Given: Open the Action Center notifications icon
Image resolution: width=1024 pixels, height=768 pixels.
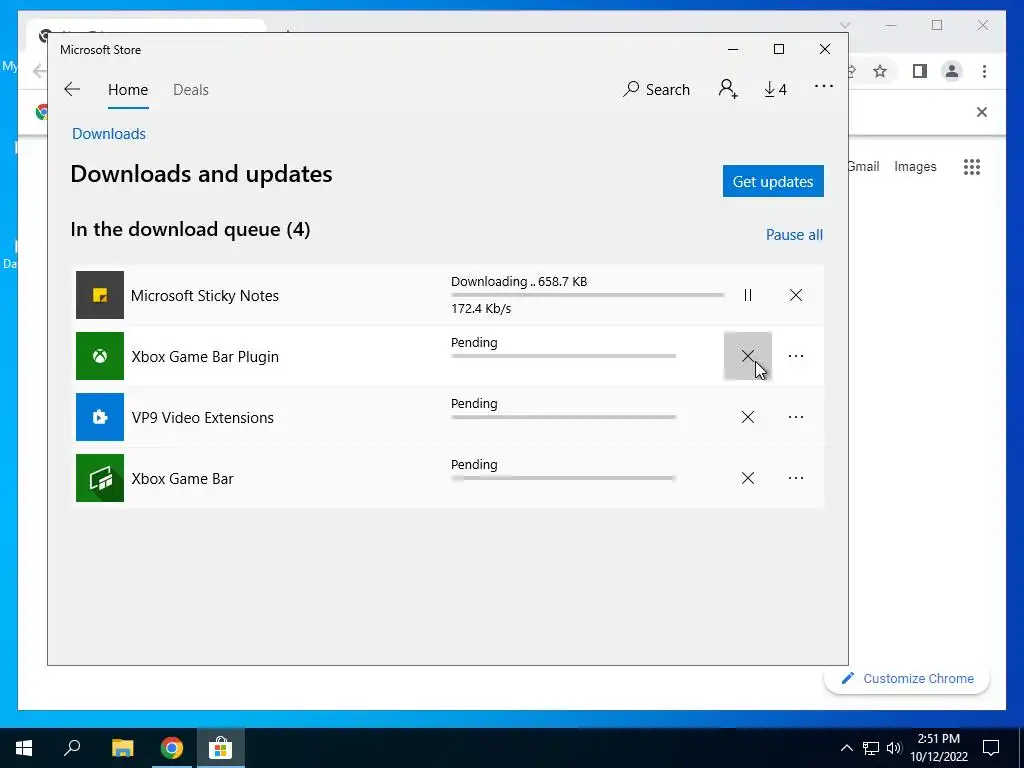Looking at the screenshot, I should [991, 748].
